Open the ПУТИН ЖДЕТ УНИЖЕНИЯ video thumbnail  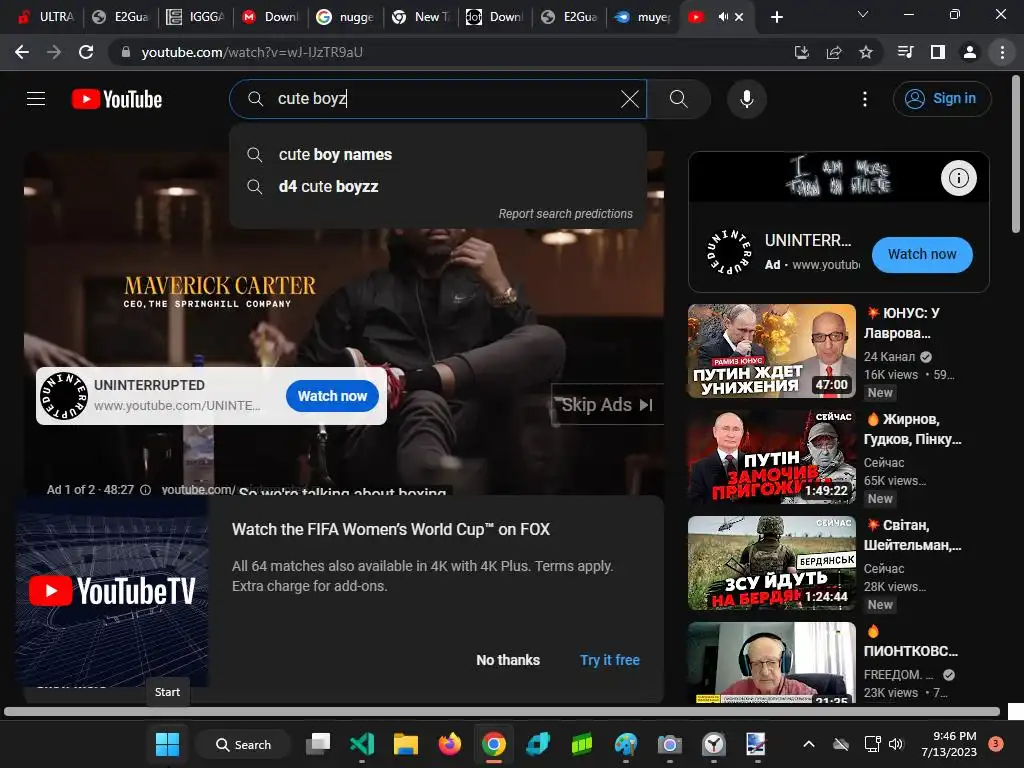coord(771,351)
